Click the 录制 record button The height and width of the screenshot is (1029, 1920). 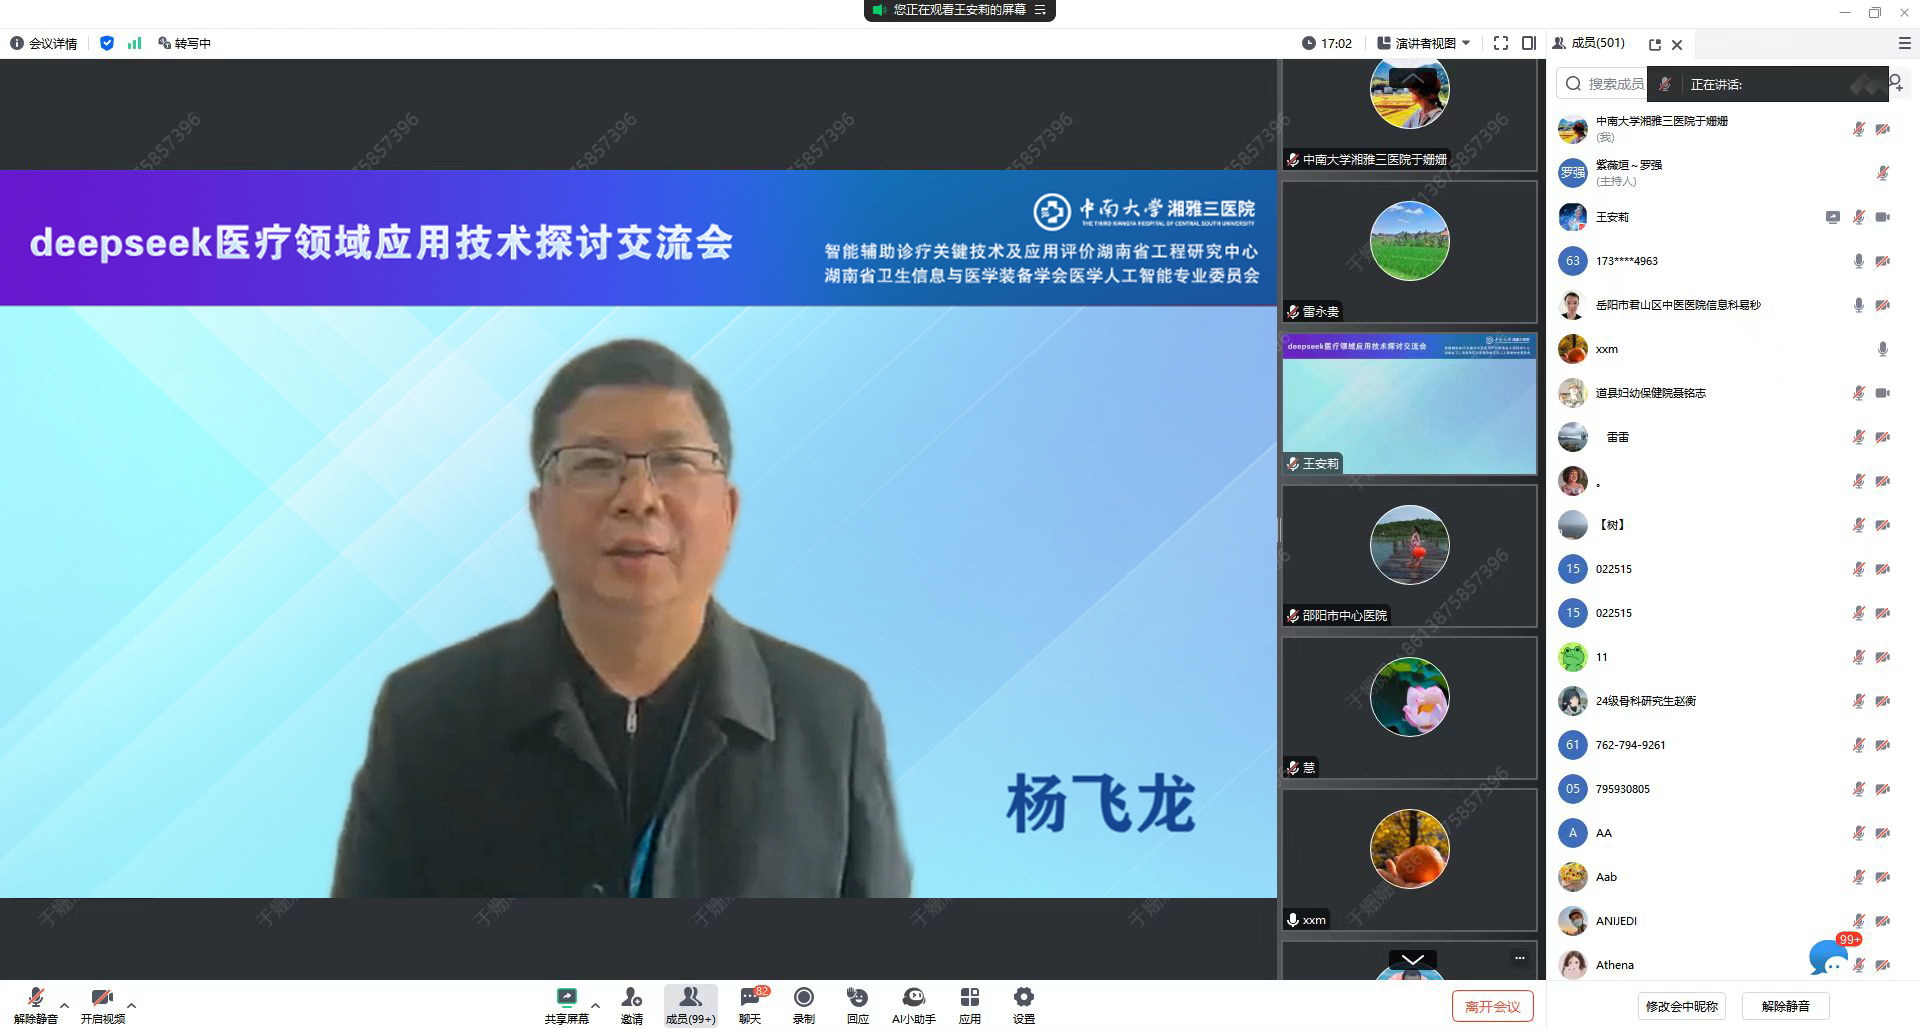(x=804, y=1005)
